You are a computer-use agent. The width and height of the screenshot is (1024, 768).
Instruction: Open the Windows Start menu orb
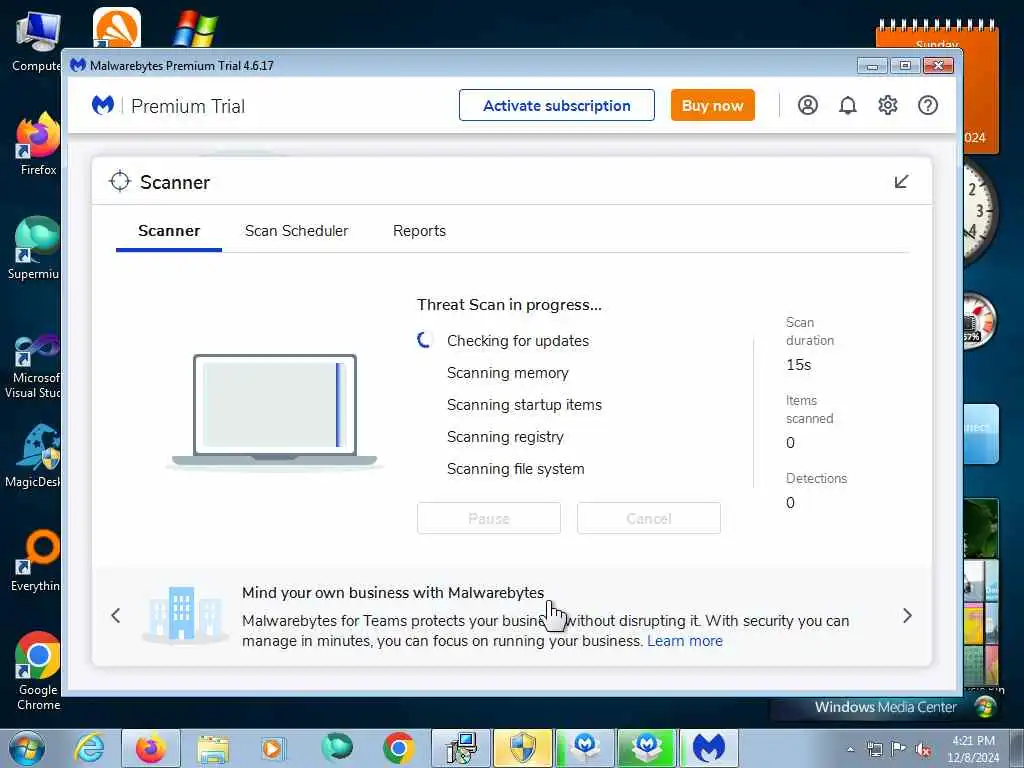[x=27, y=748]
